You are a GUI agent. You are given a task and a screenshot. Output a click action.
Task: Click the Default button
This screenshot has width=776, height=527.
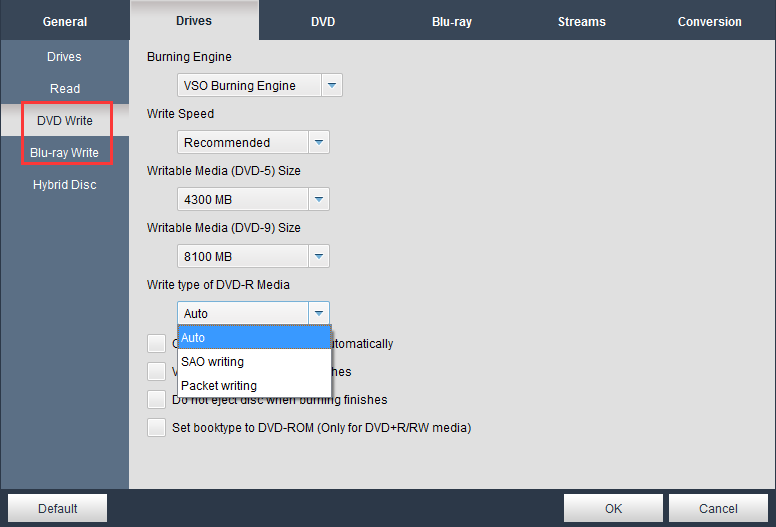coord(57,508)
